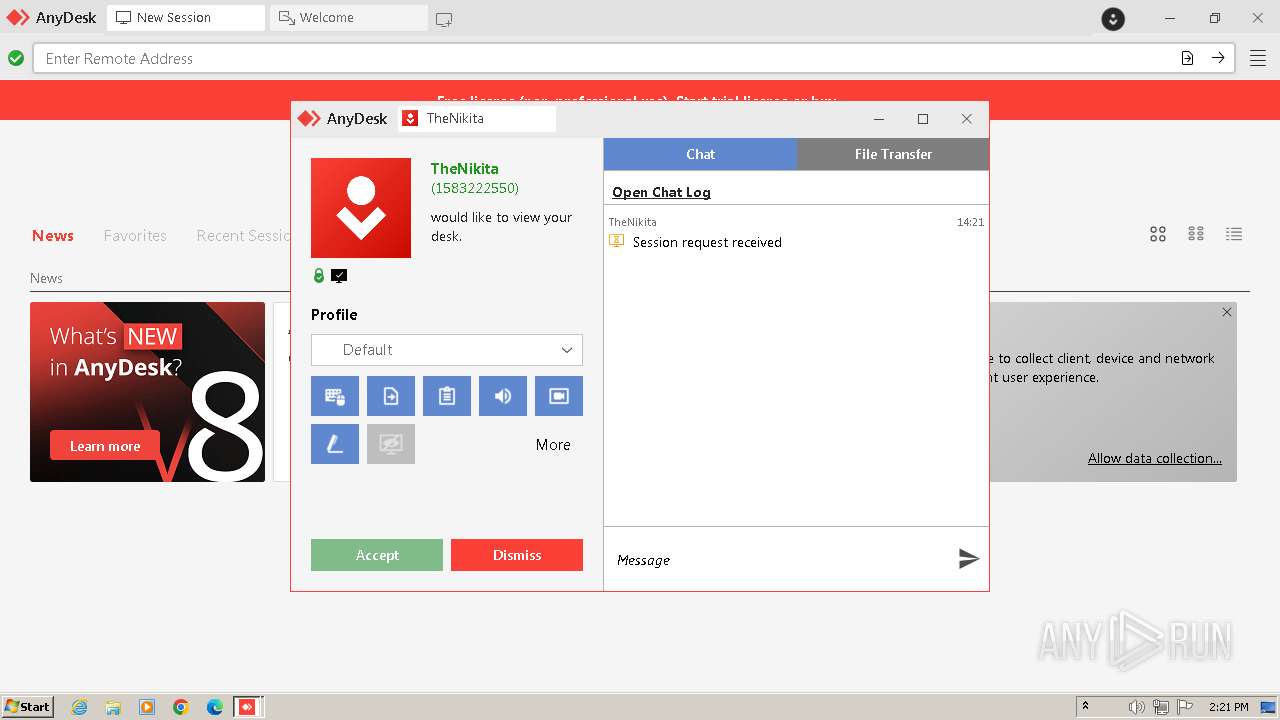Show More permissions

pos(553,445)
